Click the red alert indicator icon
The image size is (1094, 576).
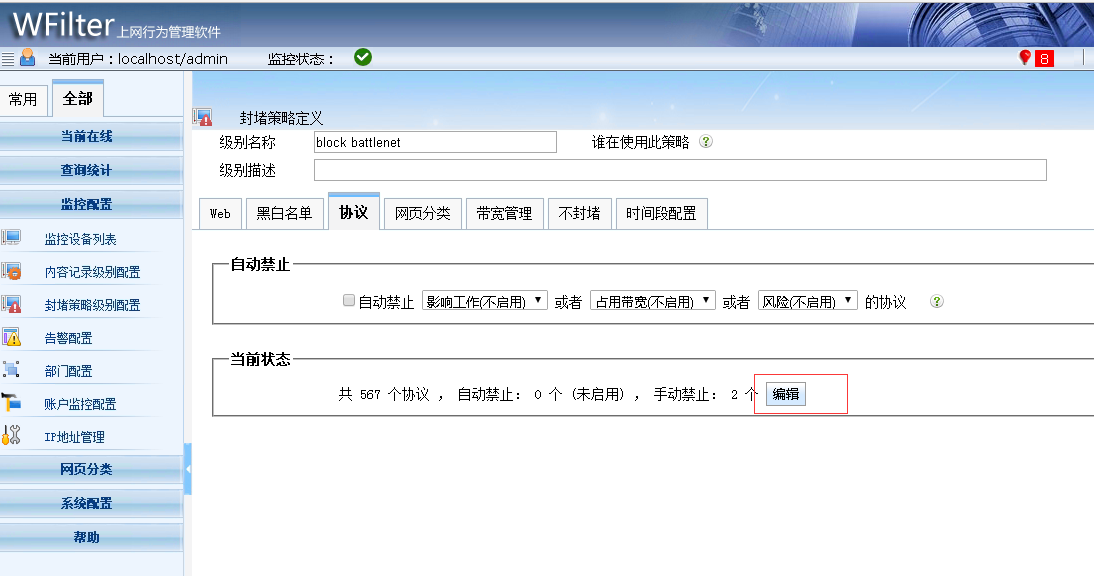[1024, 58]
